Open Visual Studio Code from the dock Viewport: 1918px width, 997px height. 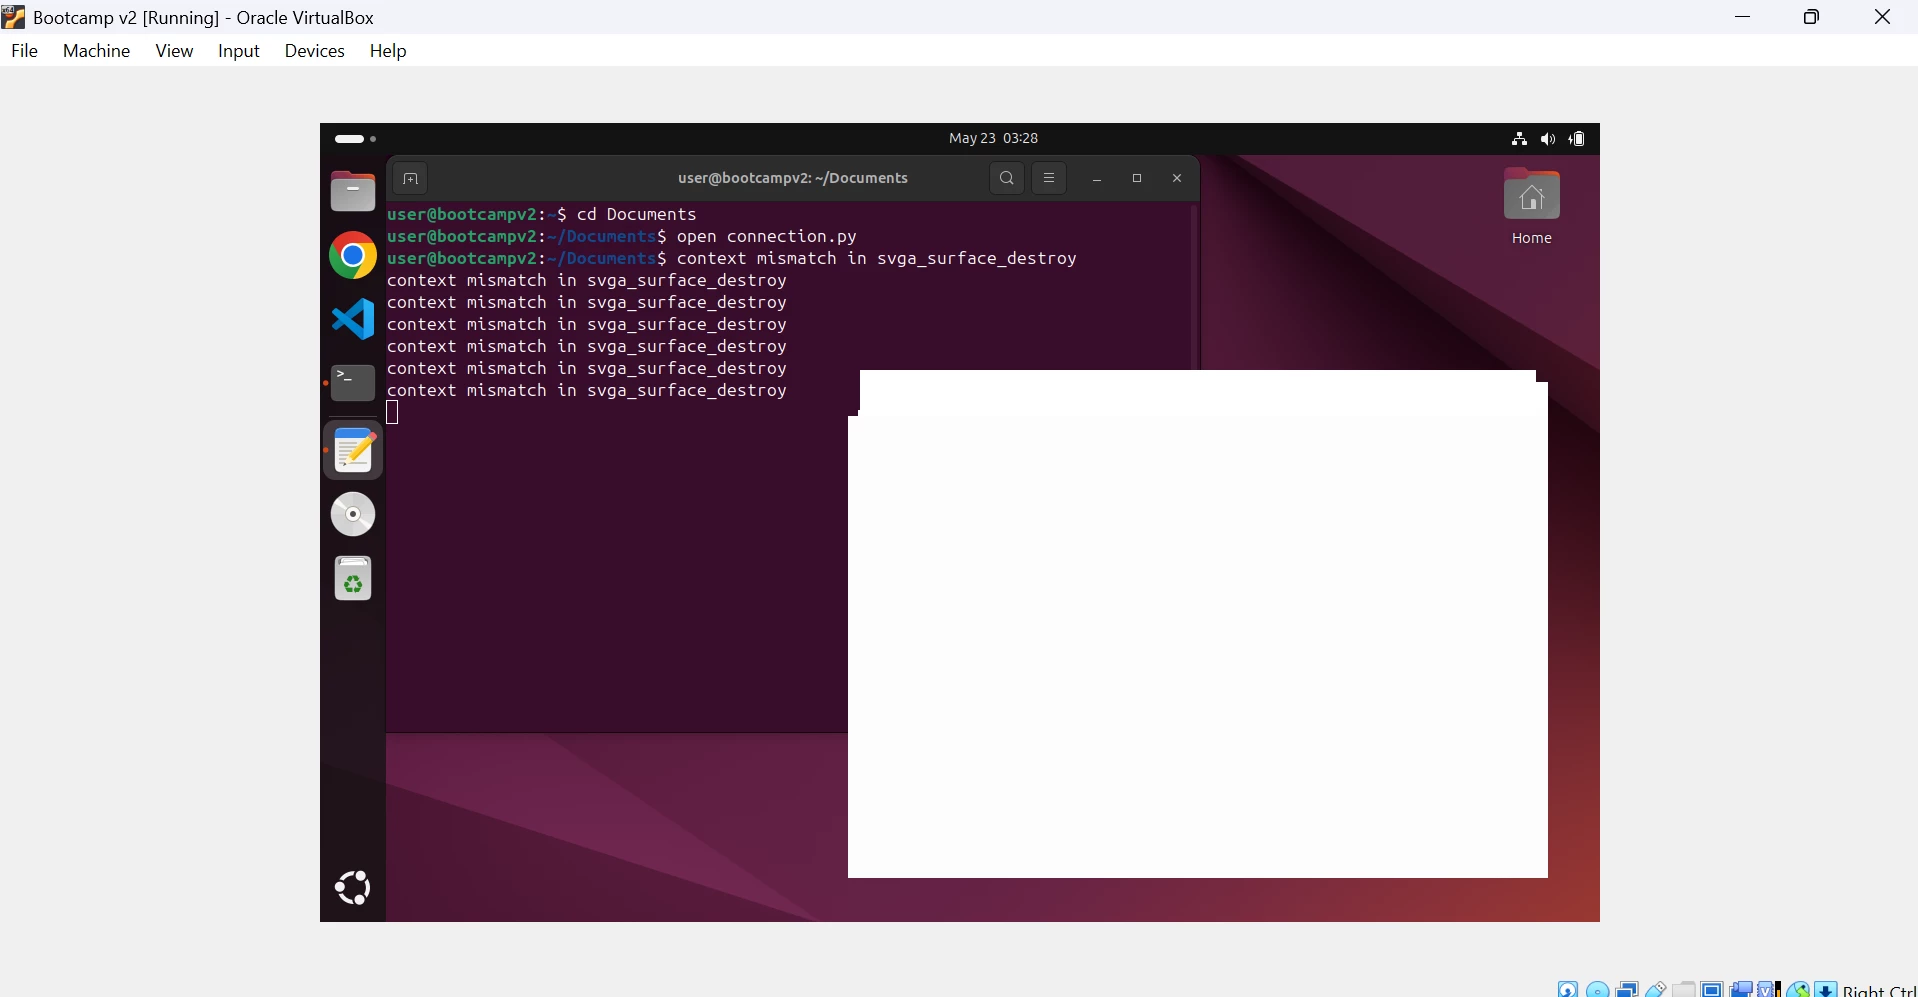point(353,320)
